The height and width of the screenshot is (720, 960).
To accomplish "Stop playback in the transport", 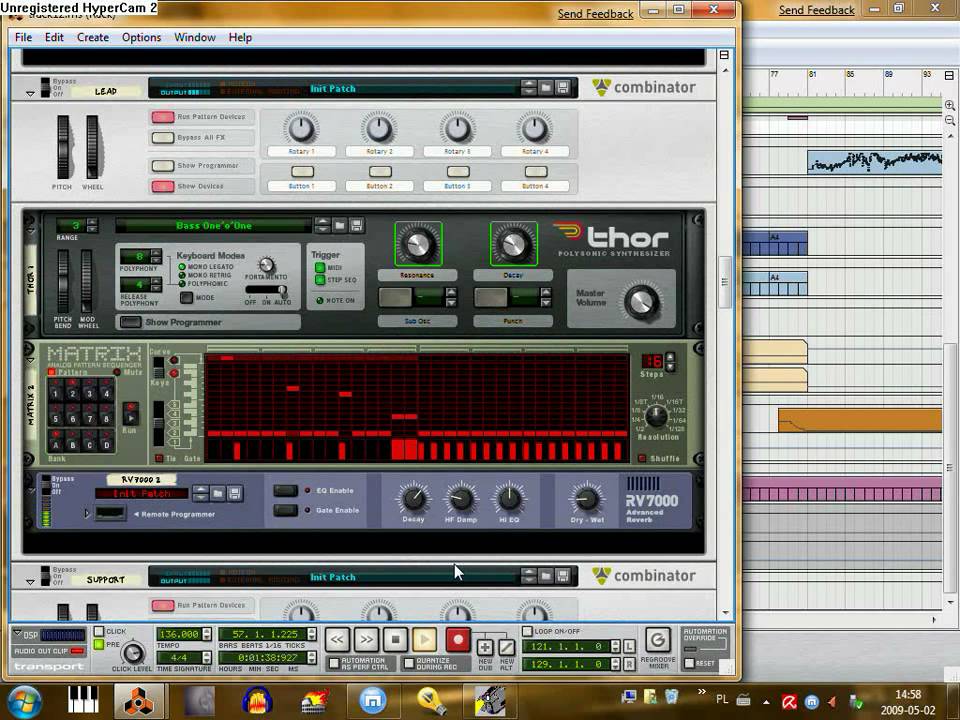I will tap(396, 640).
